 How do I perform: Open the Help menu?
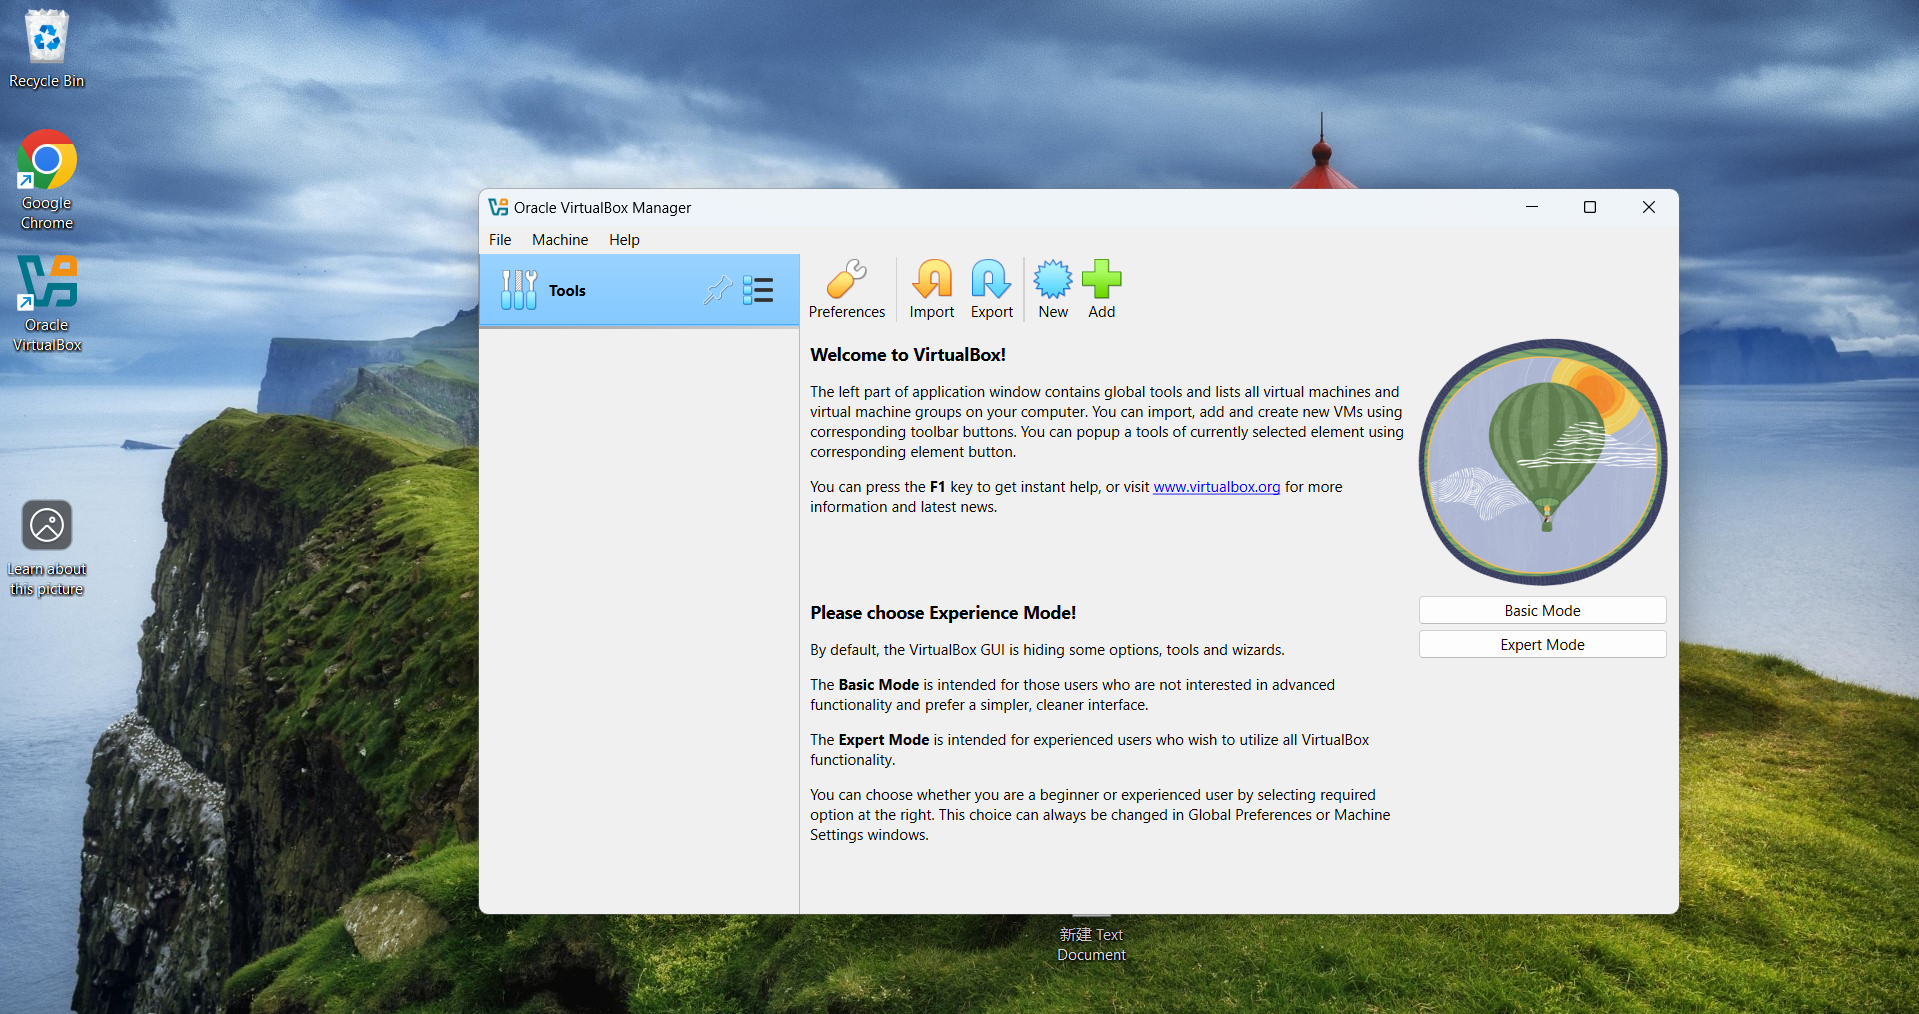coord(624,240)
